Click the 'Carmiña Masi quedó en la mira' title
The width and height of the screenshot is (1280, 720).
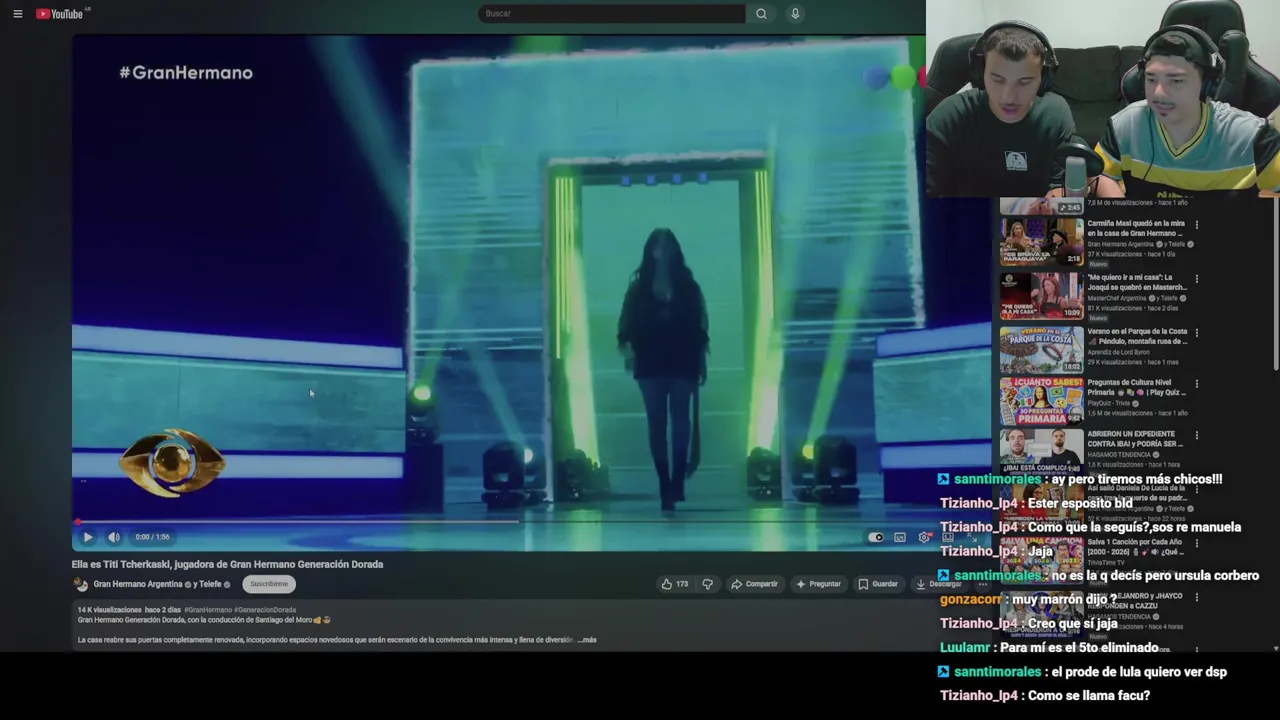[1137, 229]
